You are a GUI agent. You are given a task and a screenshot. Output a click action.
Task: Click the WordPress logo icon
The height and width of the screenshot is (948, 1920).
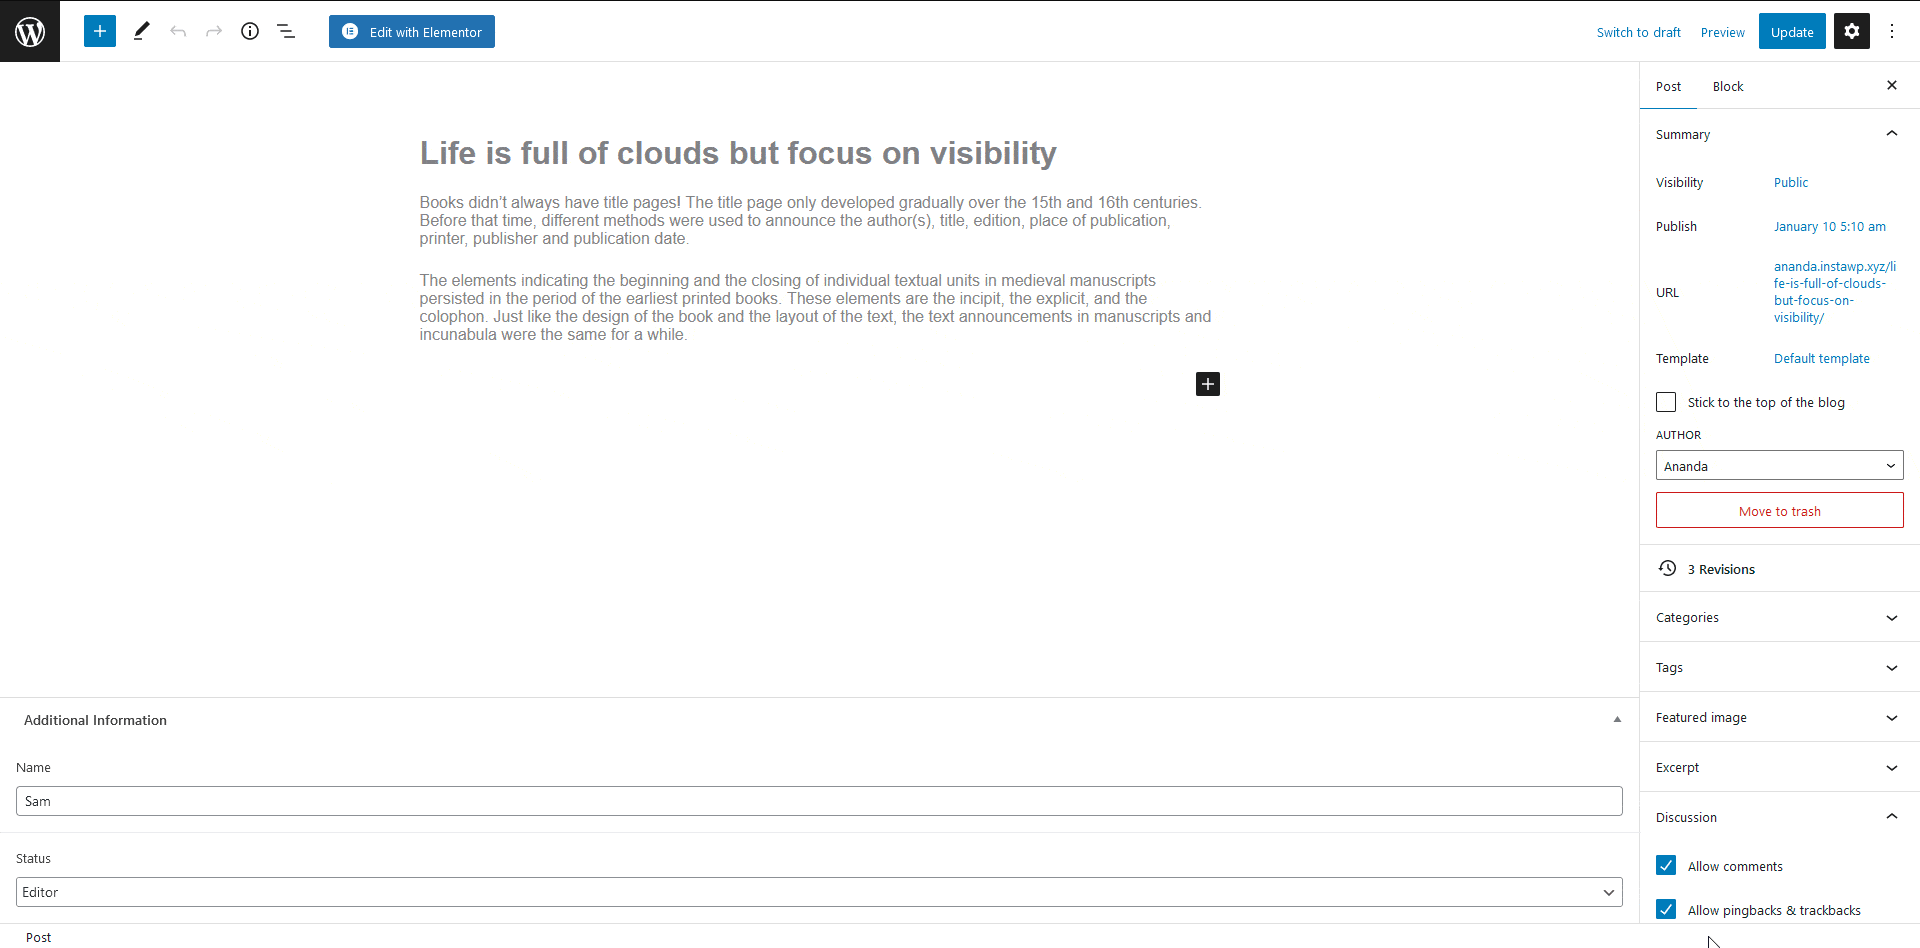point(30,31)
